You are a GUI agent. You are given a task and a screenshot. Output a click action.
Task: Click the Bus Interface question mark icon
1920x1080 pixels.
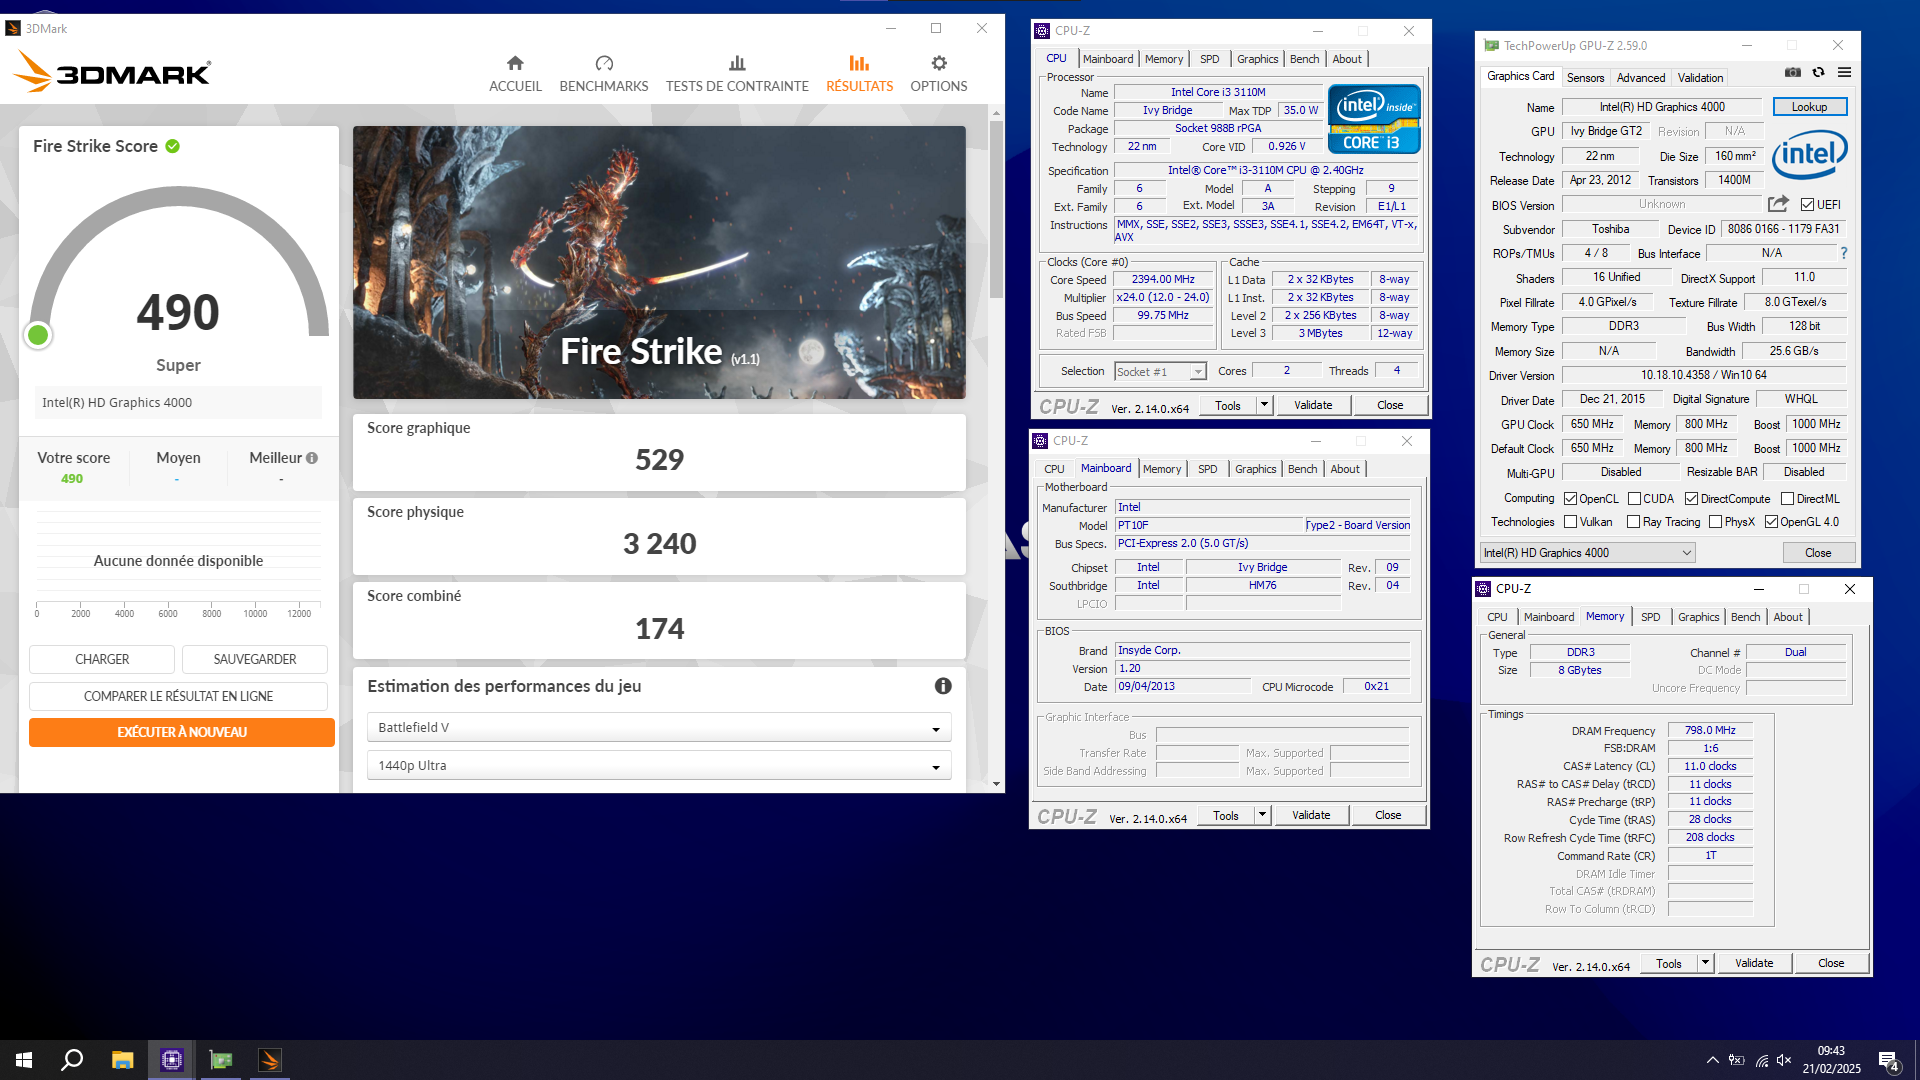tap(1844, 253)
